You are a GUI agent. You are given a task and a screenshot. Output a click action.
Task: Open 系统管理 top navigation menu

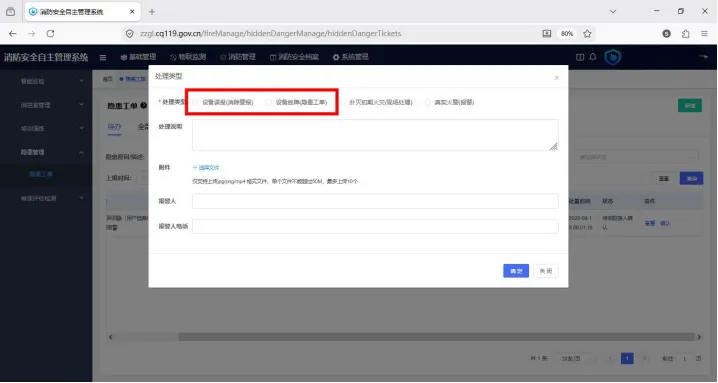tap(350, 57)
